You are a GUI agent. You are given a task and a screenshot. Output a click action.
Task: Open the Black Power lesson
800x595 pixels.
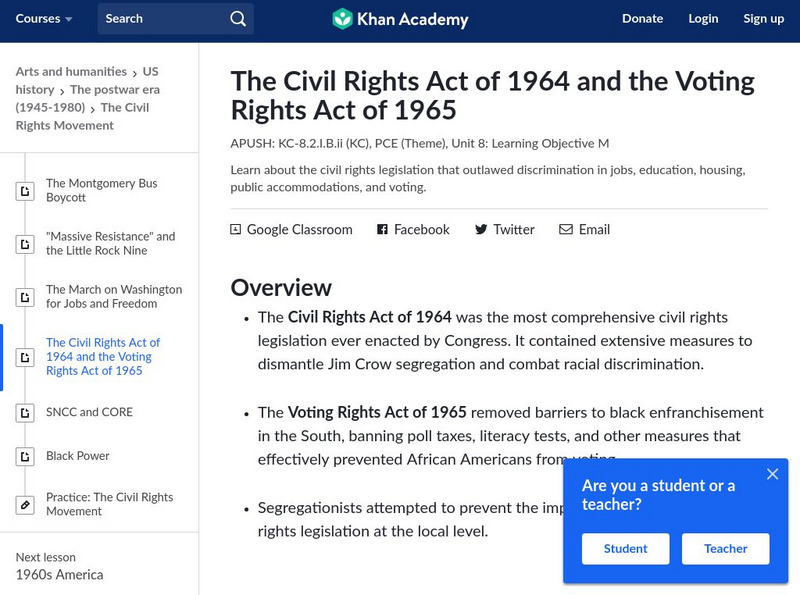pos(78,456)
